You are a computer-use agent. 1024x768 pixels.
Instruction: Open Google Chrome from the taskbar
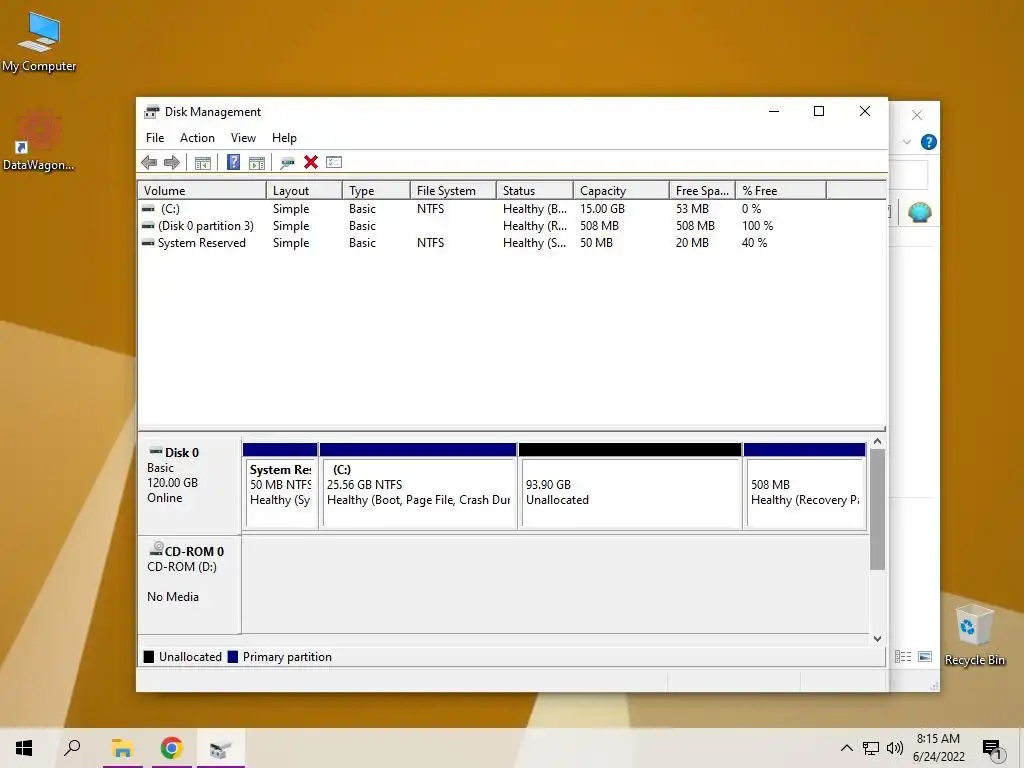171,748
